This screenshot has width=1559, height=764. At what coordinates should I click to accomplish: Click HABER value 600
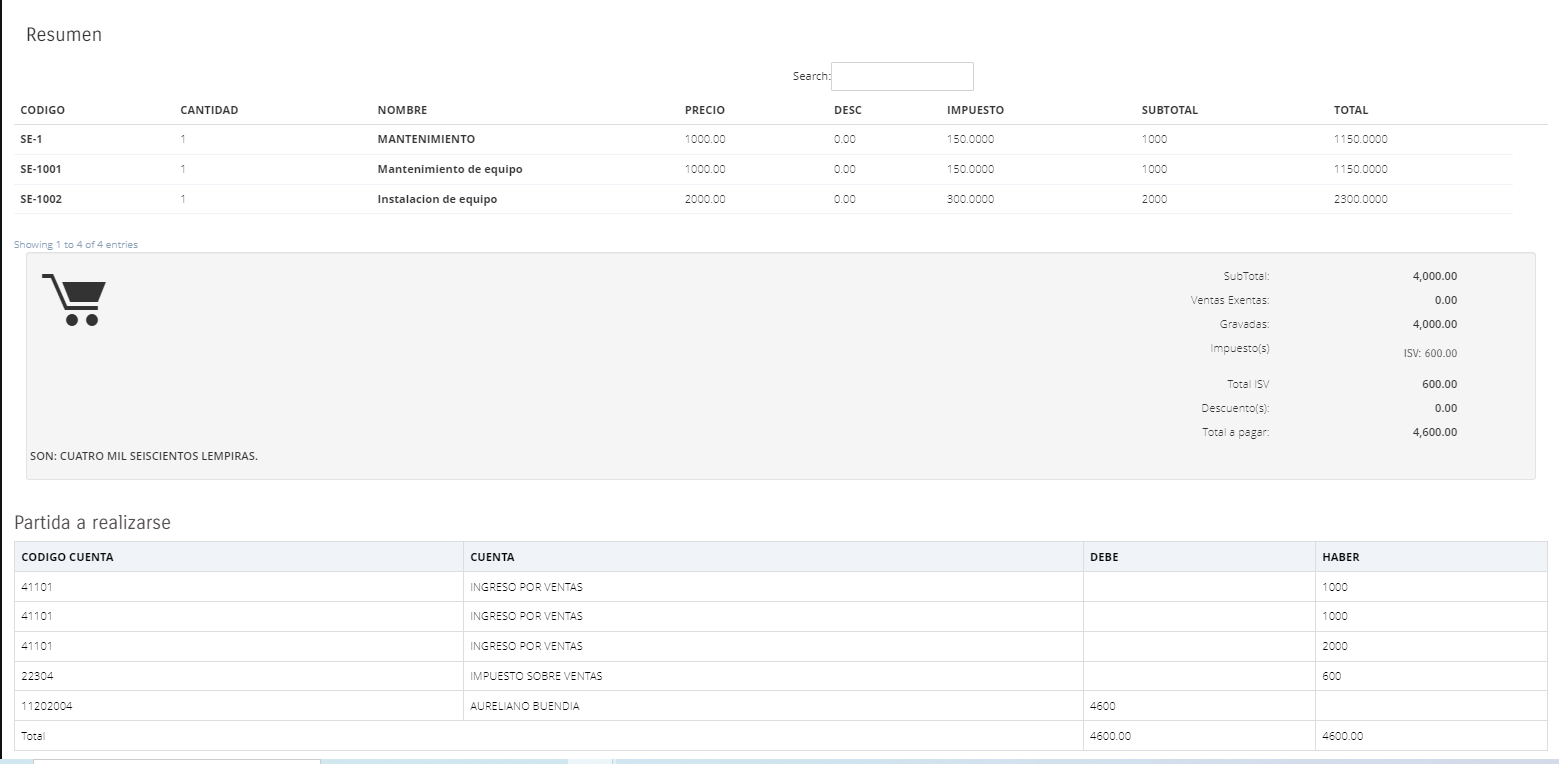(1331, 676)
